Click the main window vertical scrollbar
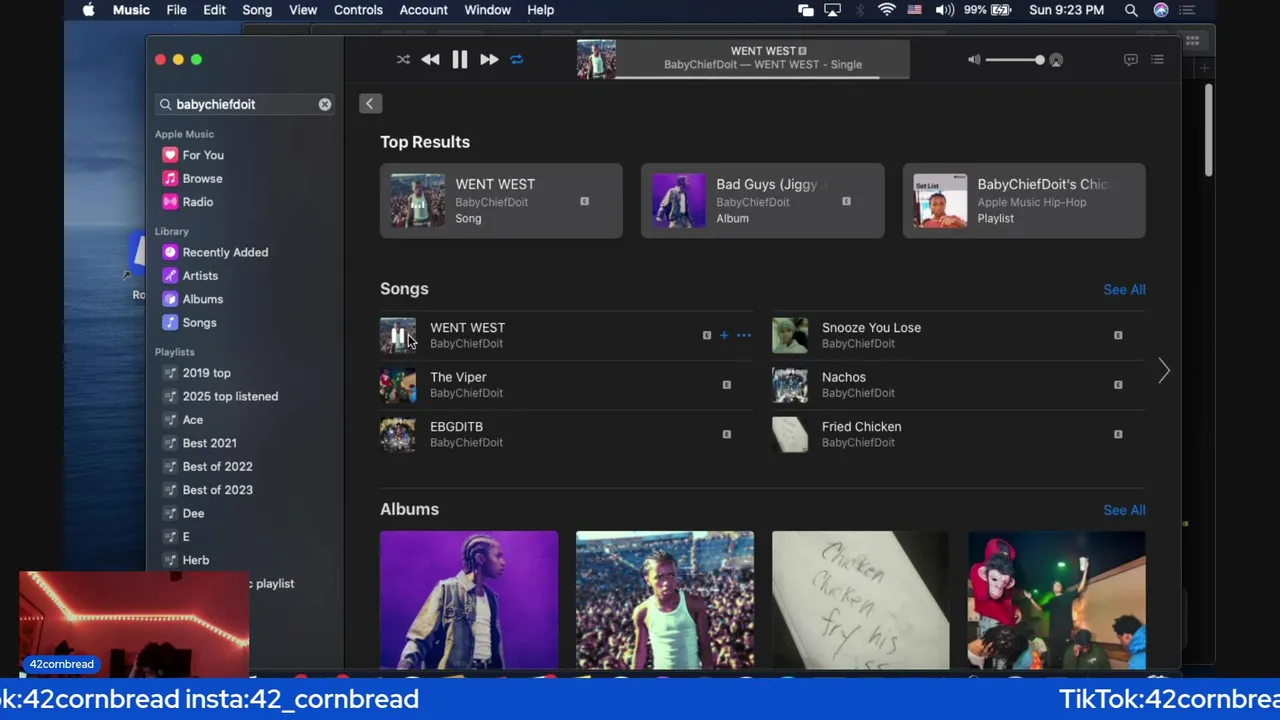This screenshot has height=720, width=1280. [x=1208, y=130]
